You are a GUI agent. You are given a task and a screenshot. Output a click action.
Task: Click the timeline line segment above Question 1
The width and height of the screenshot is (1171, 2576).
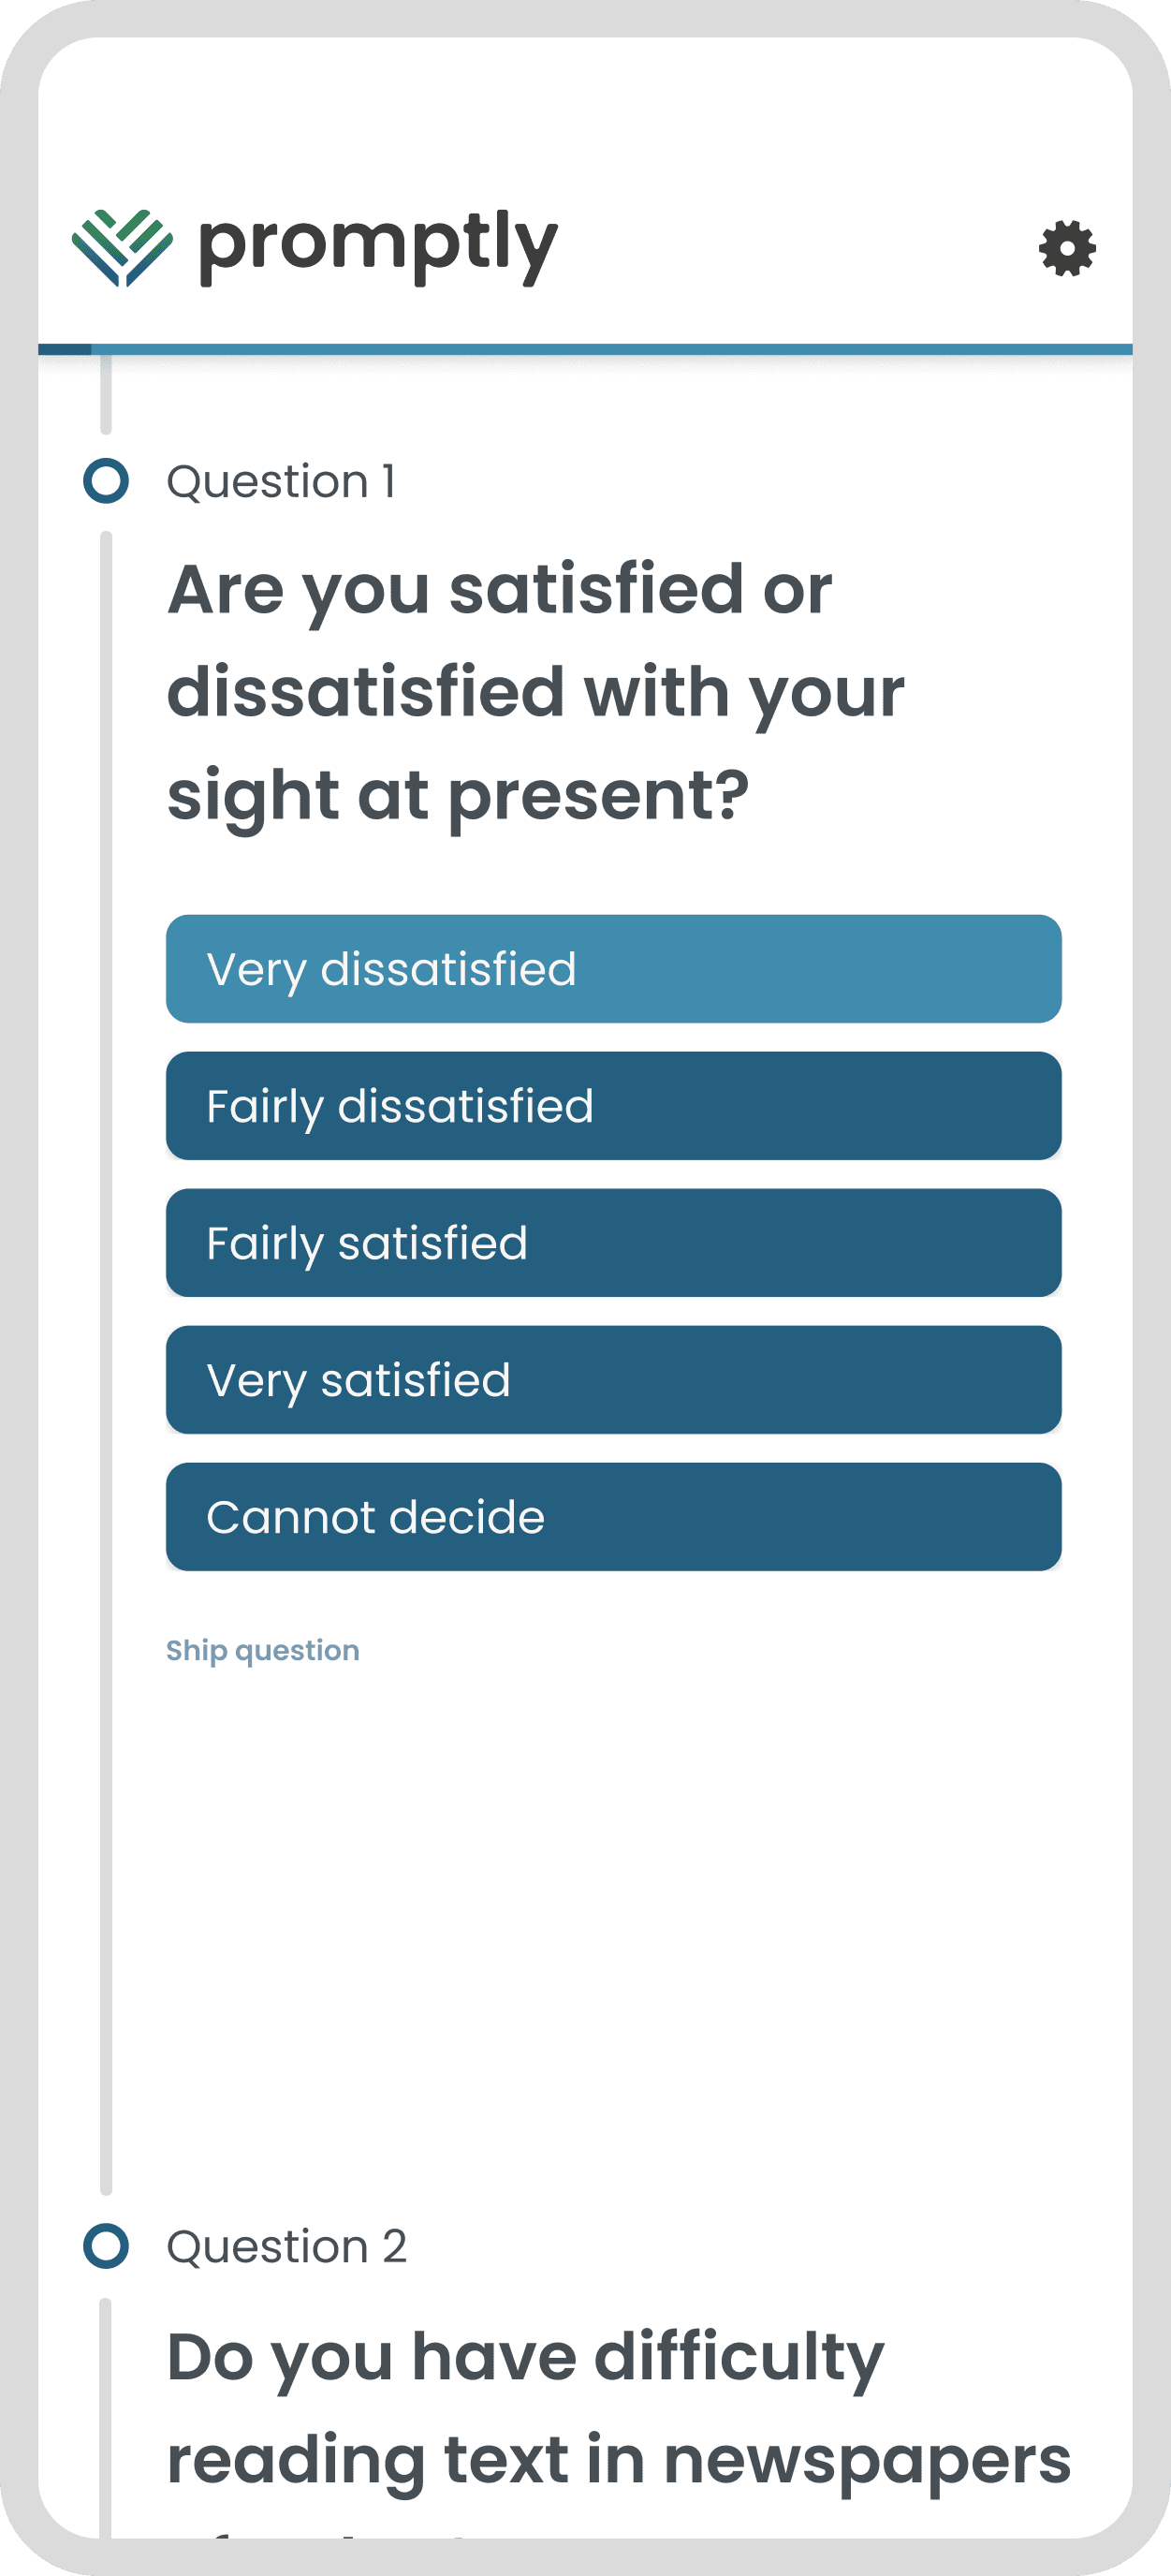(x=106, y=394)
